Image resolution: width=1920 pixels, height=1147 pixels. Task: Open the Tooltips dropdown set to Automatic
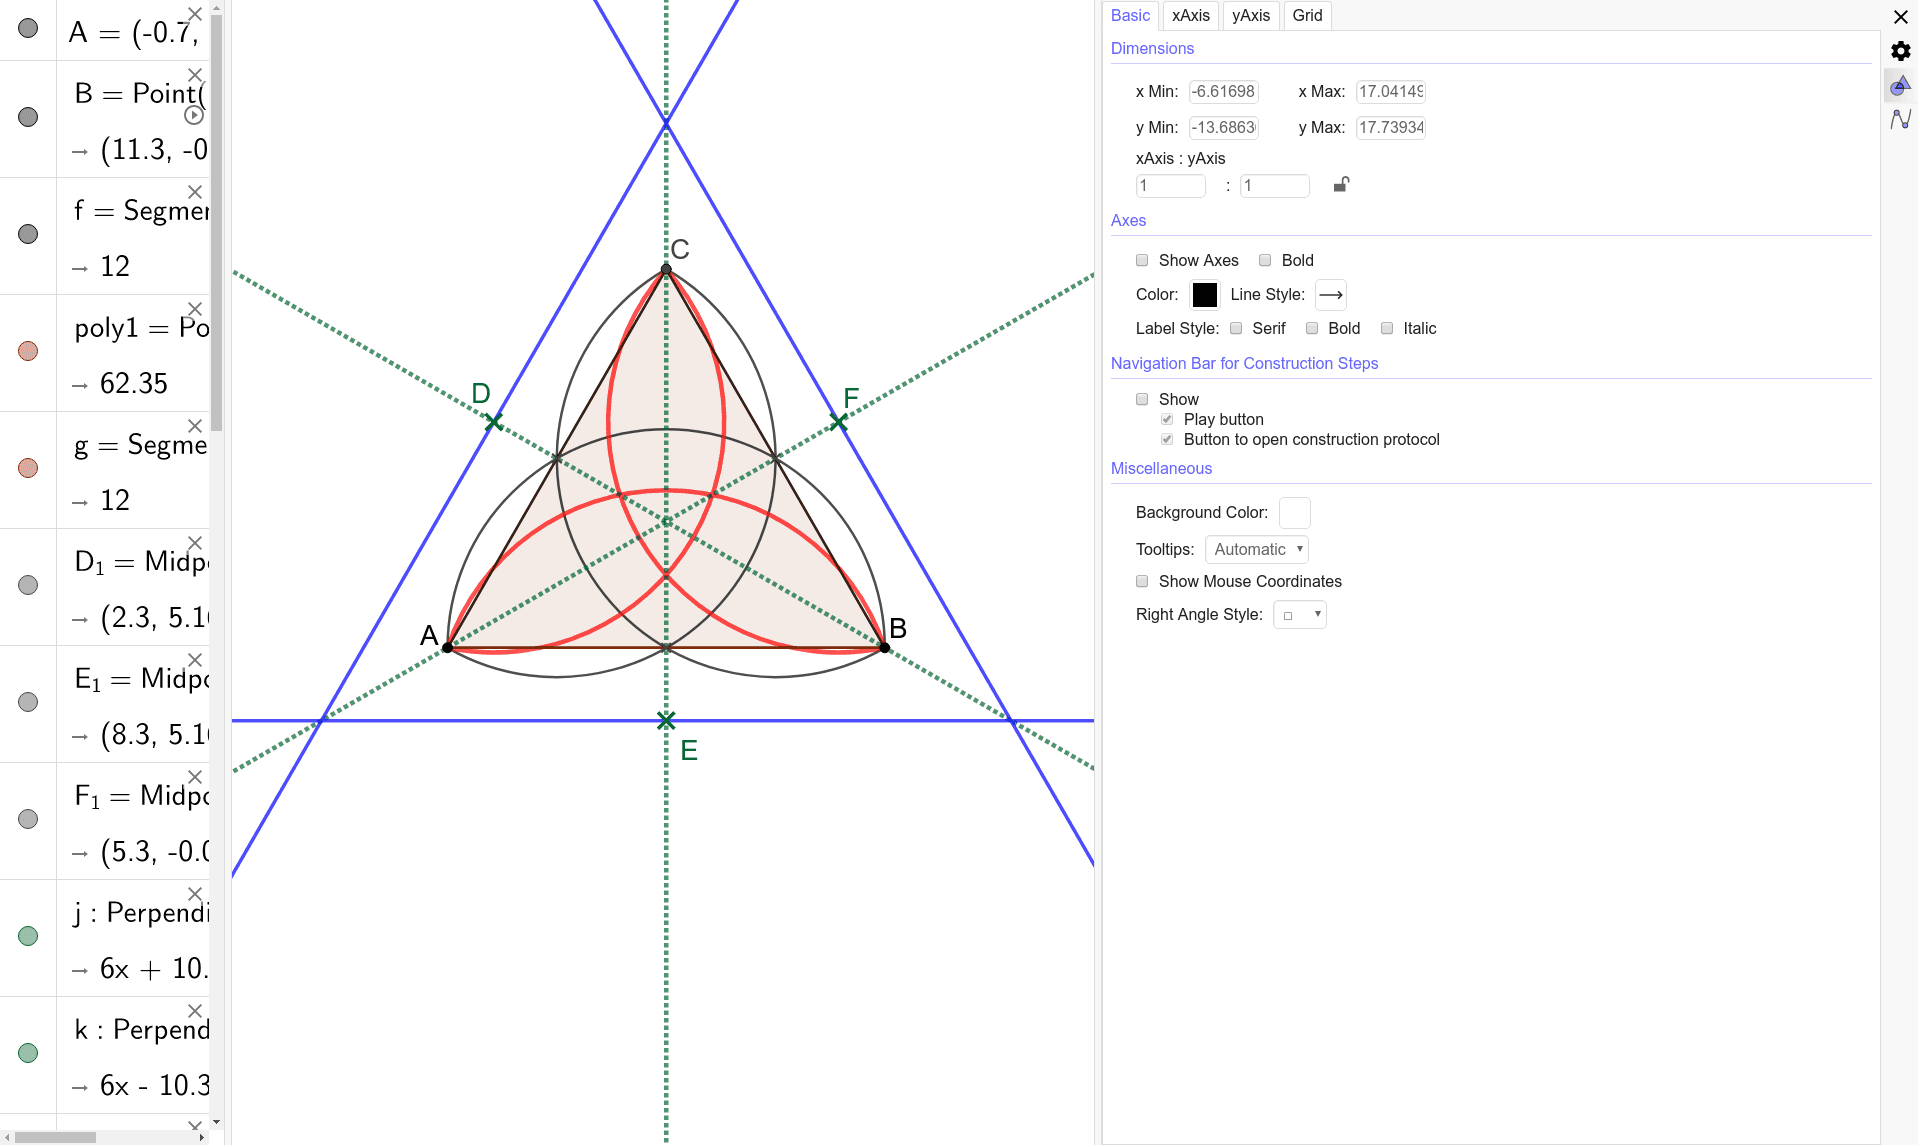tap(1256, 549)
